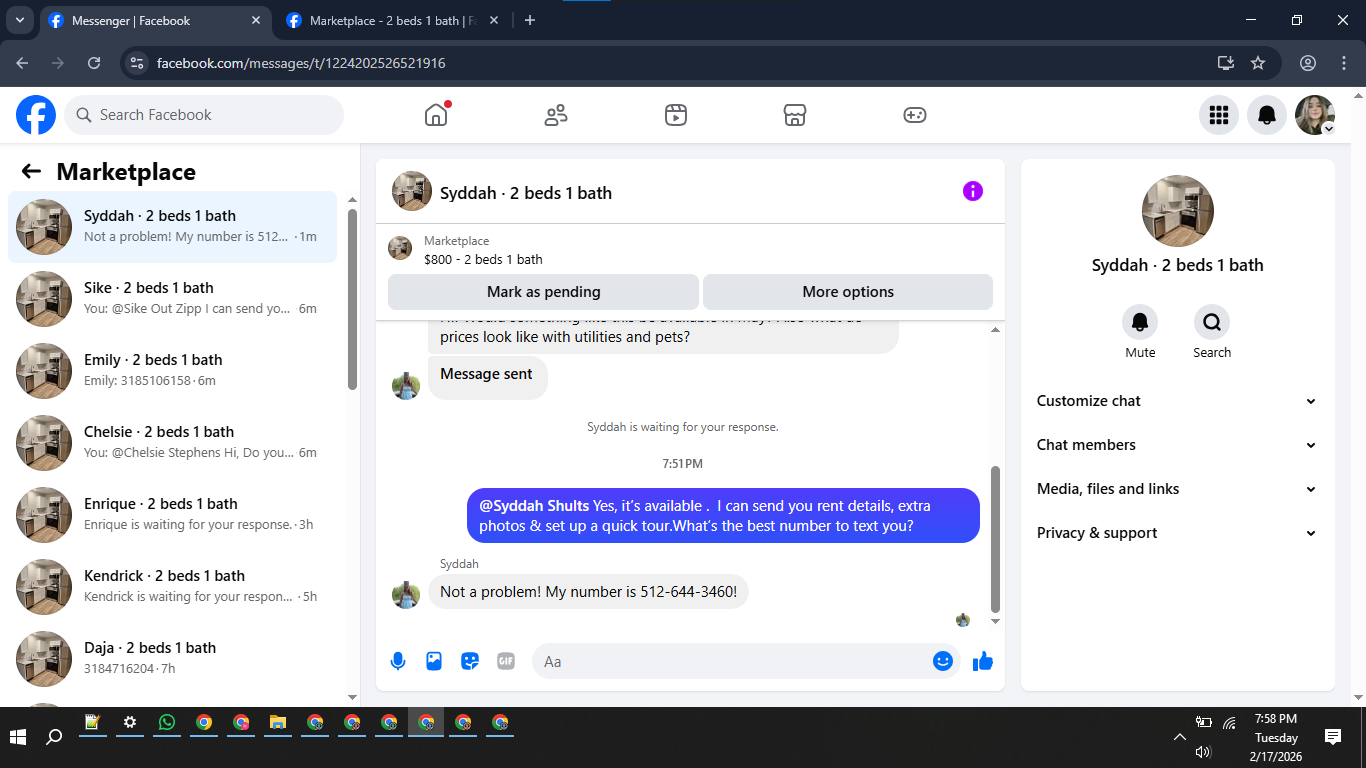1366x768 pixels.
Task: Open the Kendrick · 2 beds 1 bath conversation
Action: (173, 586)
